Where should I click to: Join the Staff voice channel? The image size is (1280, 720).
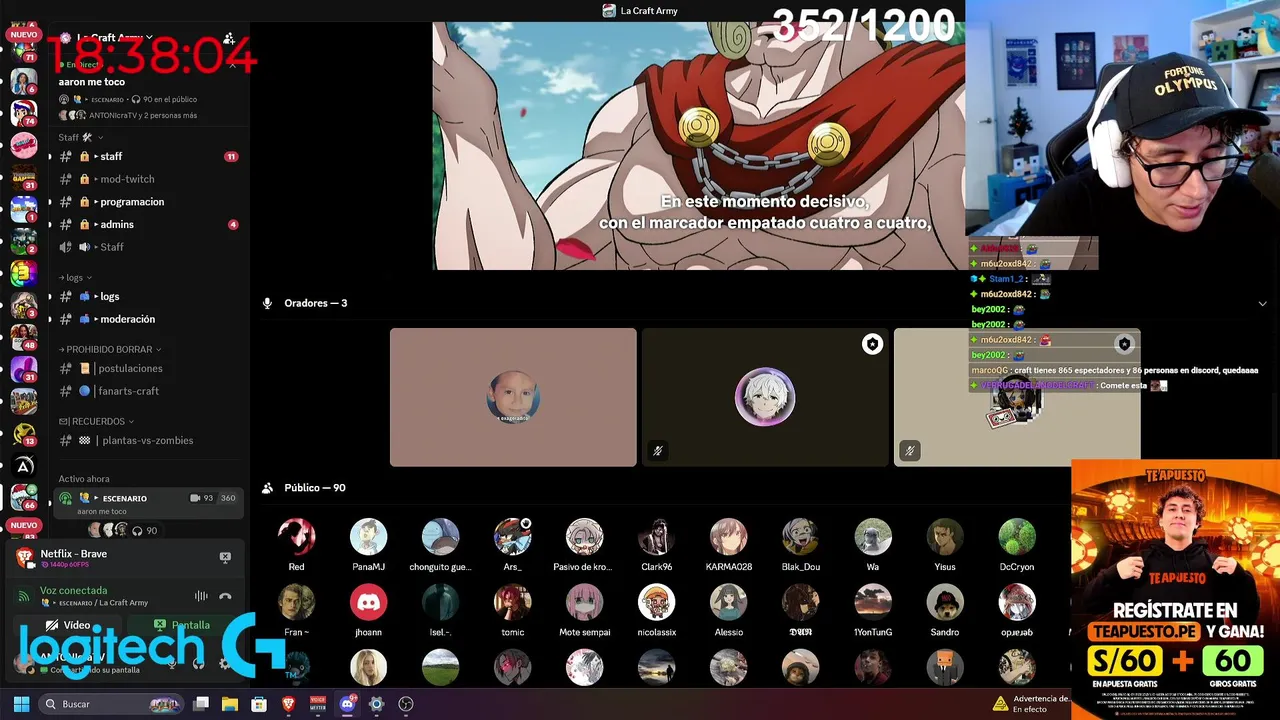[148, 247]
